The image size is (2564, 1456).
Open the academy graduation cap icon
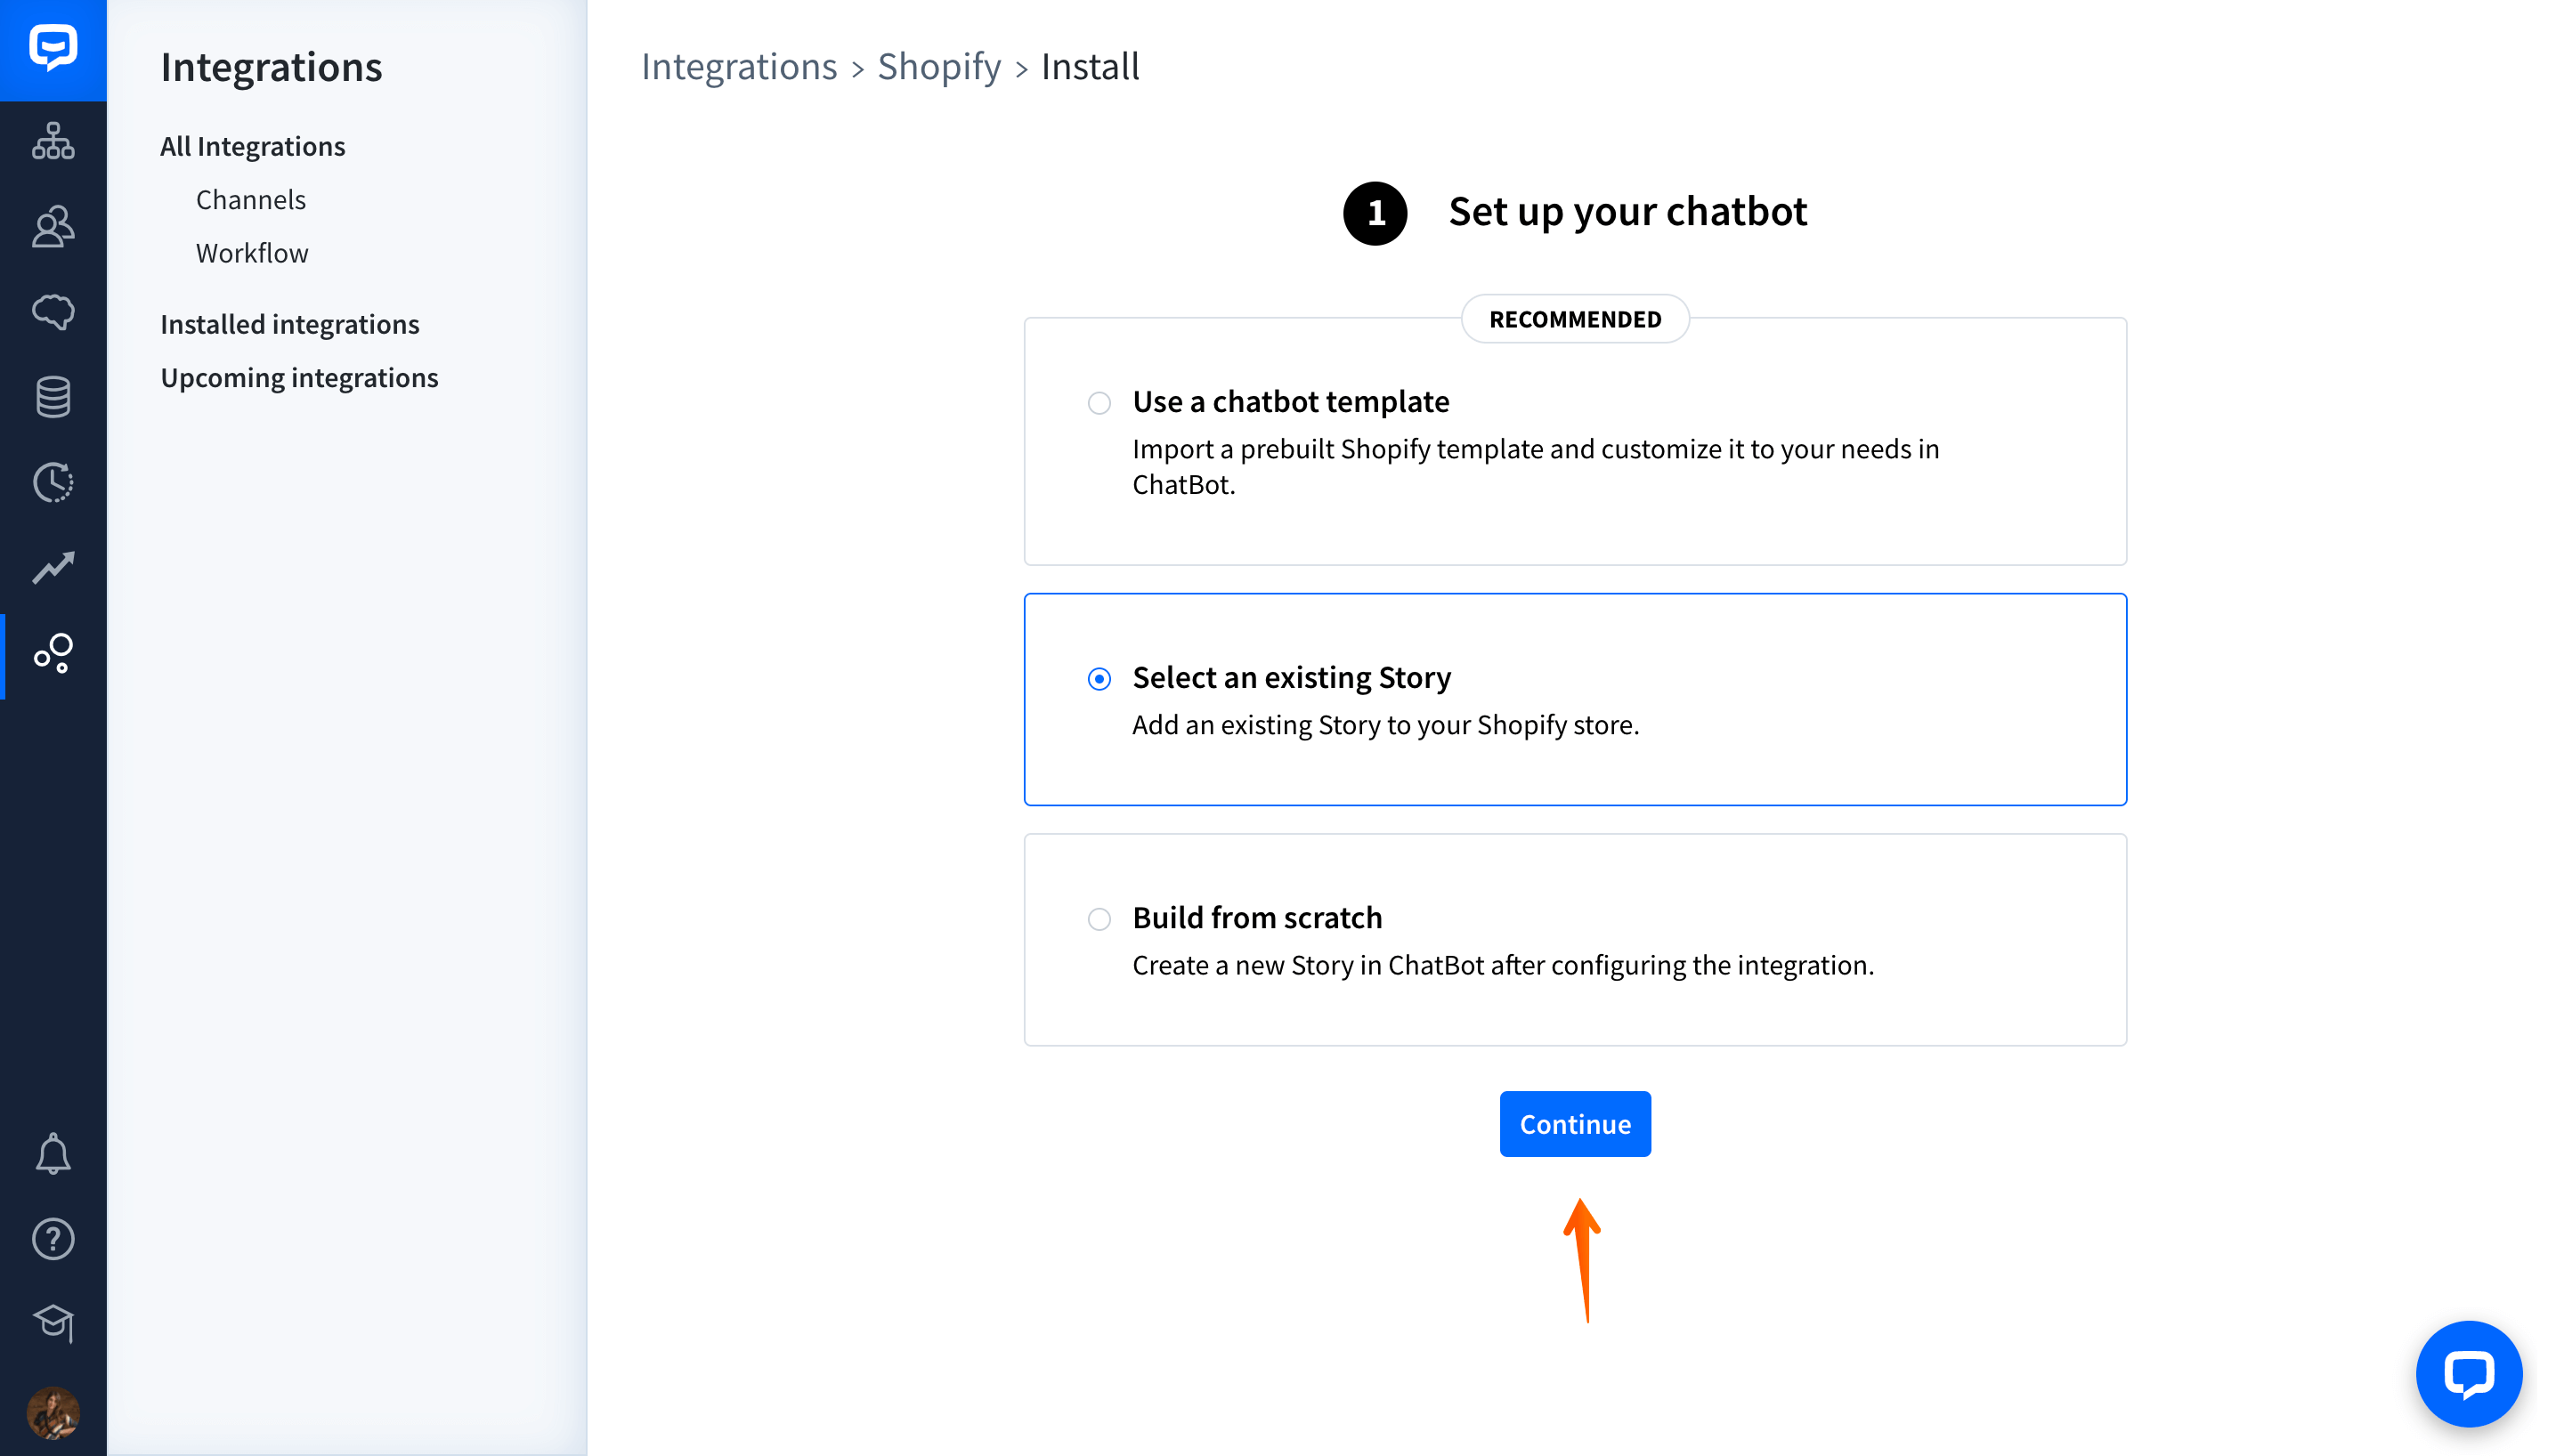click(53, 1323)
